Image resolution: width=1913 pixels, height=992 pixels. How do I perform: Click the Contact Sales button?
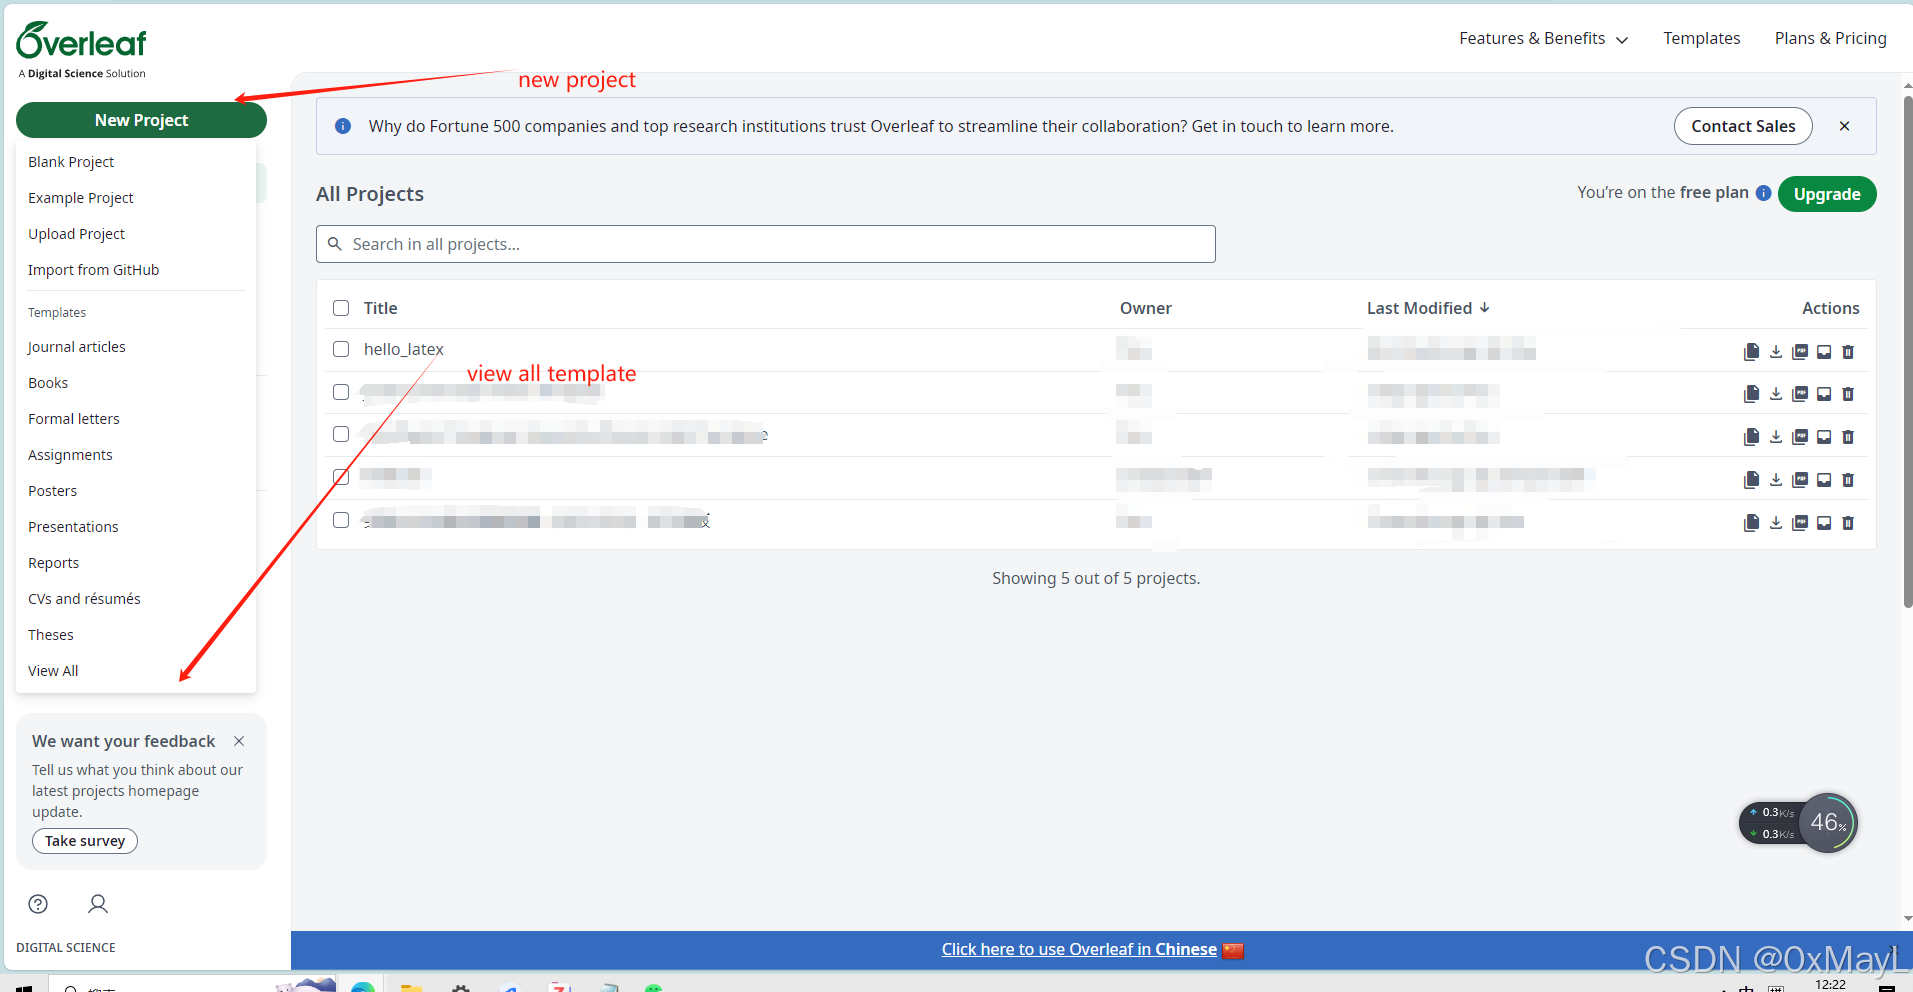coord(1743,126)
